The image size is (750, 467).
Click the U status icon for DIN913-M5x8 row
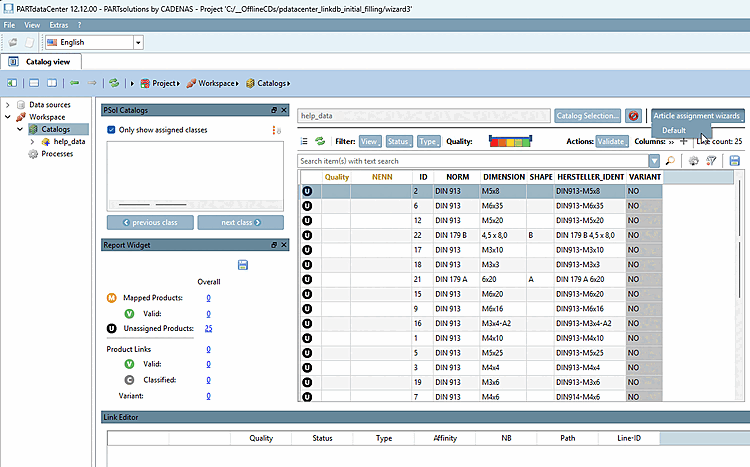307,191
